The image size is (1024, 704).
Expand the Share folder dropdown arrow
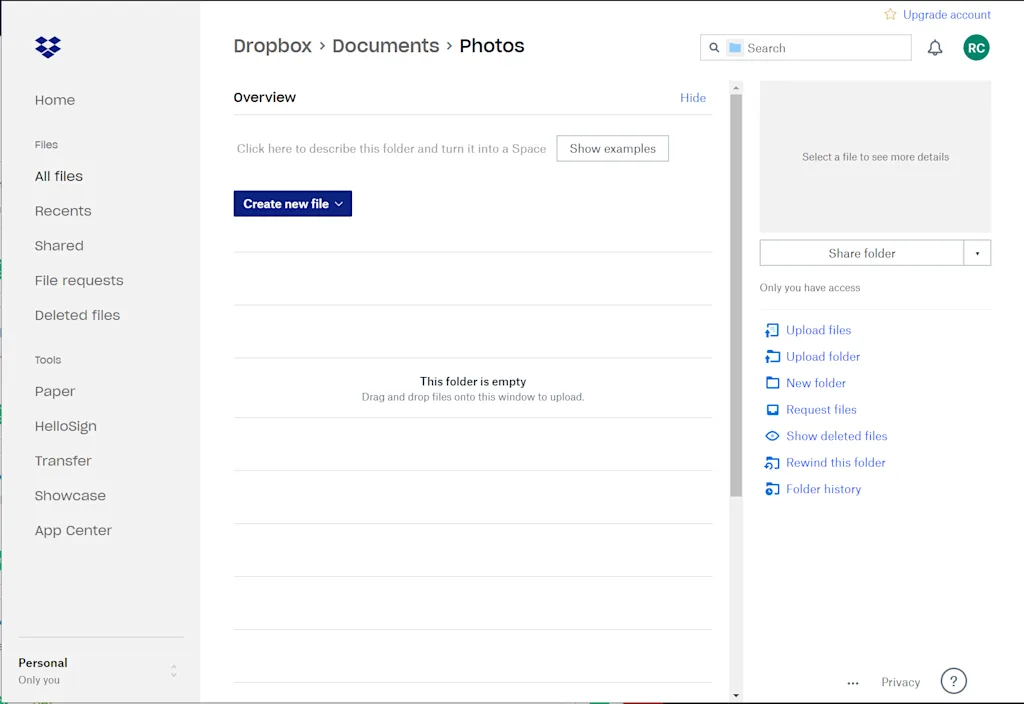(977, 253)
